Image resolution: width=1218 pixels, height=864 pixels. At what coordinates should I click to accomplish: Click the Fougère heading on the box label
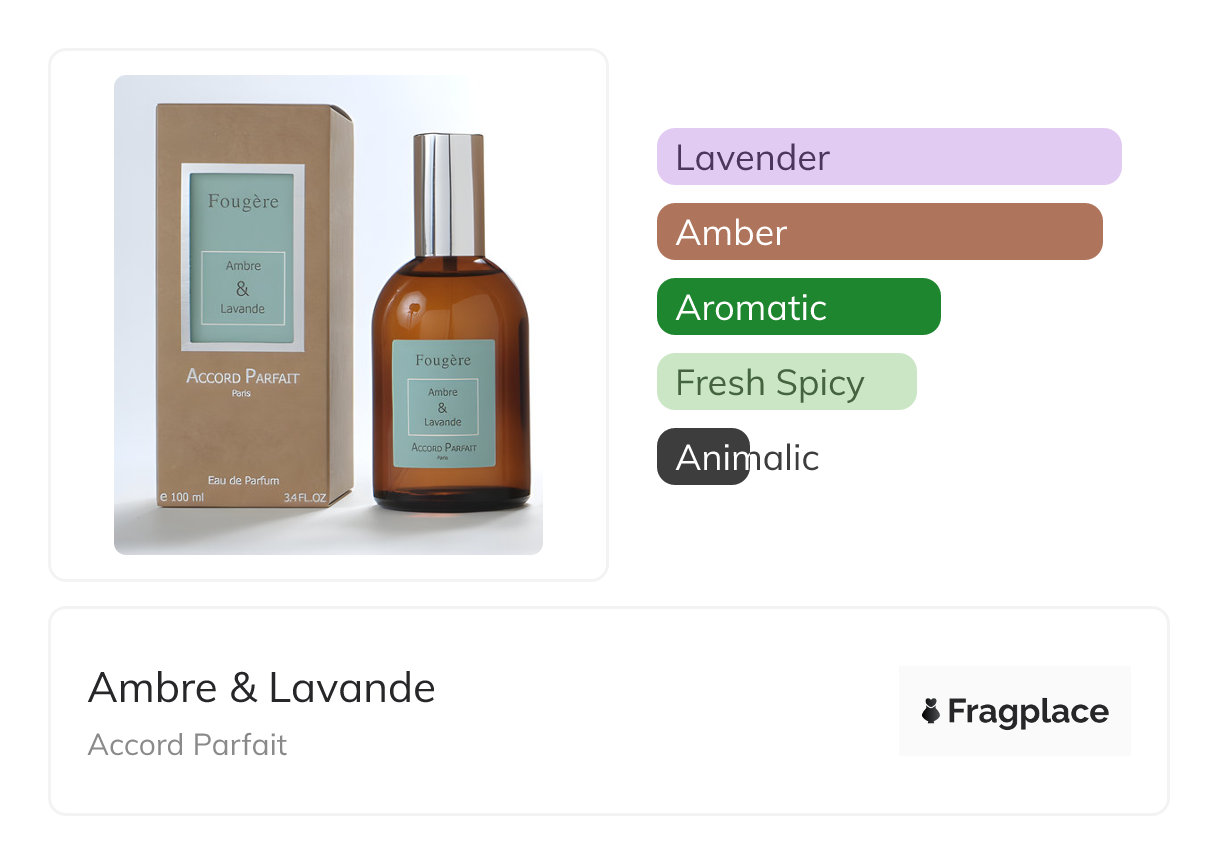coord(243,201)
